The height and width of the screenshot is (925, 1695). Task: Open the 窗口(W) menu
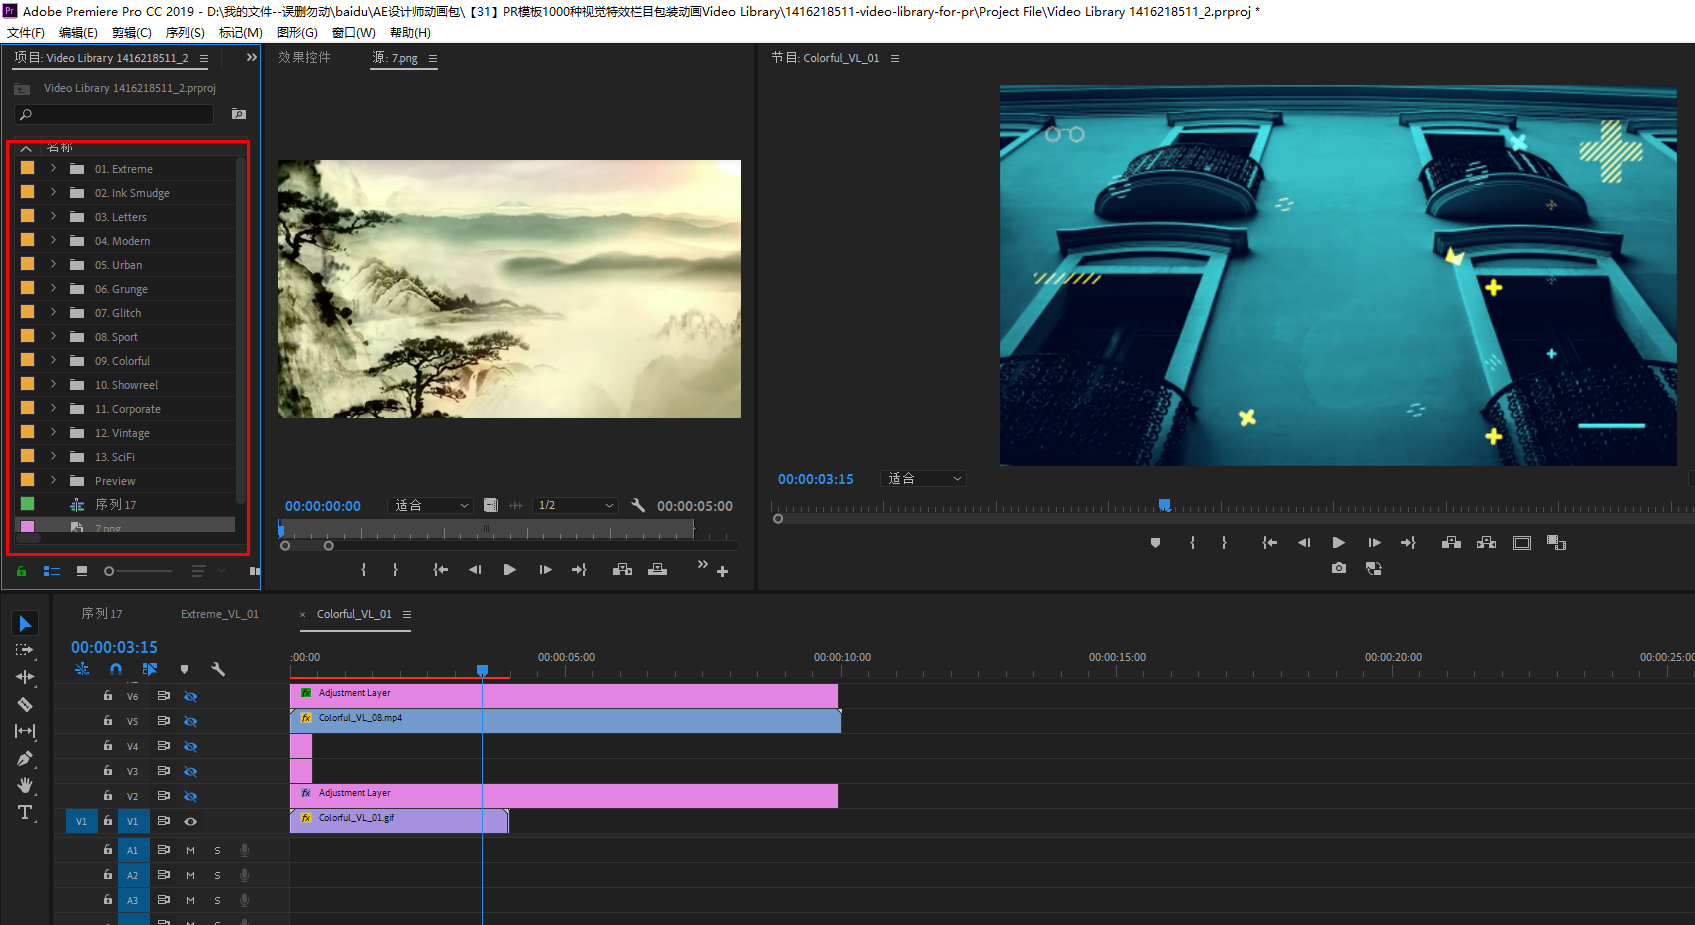tap(354, 33)
